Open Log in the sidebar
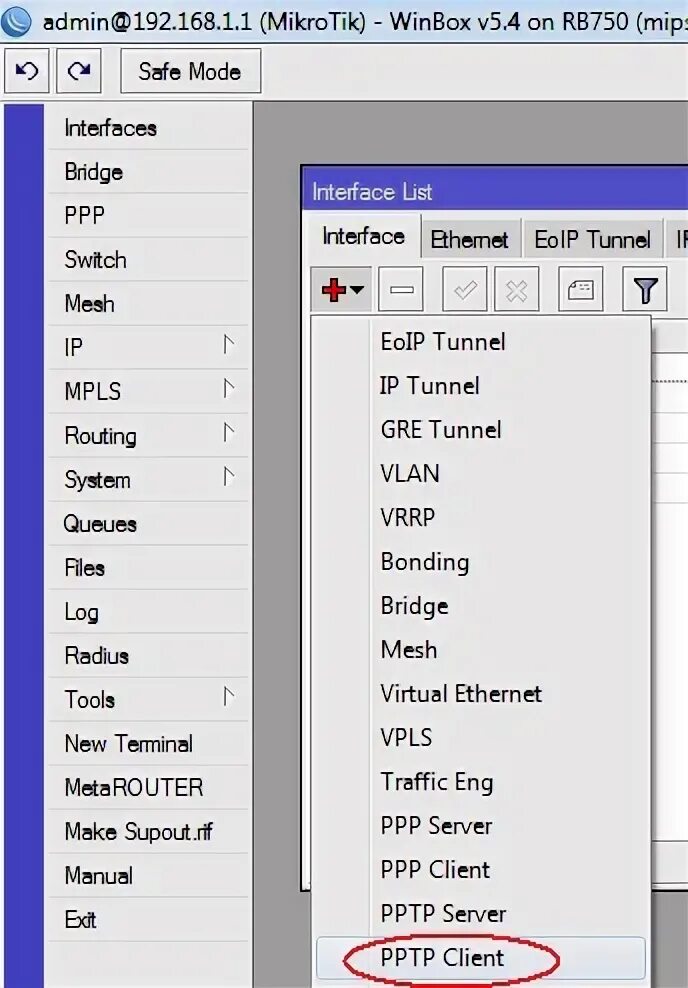Screen dimensions: 688x988 (148, 612)
